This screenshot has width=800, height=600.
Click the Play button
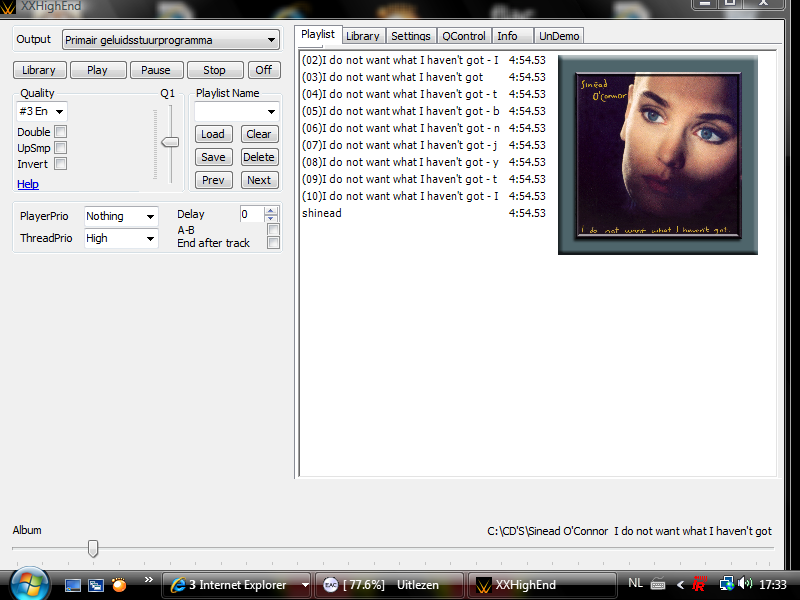97,70
